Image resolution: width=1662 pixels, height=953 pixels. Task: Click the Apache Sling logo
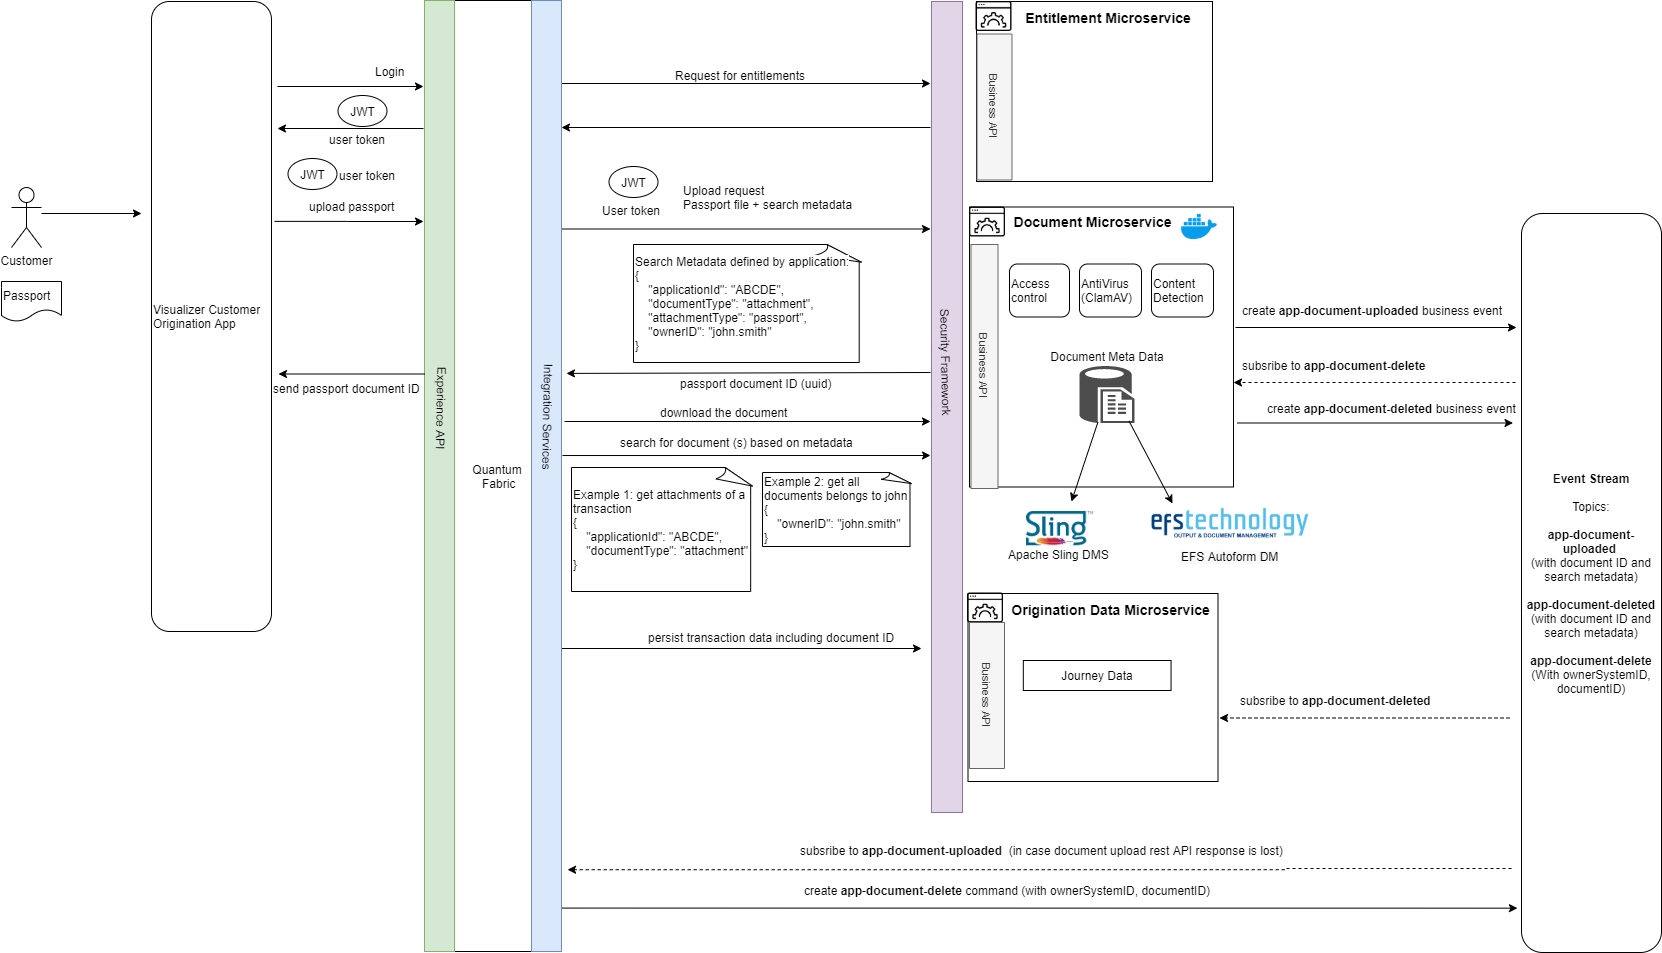(1057, 527)
